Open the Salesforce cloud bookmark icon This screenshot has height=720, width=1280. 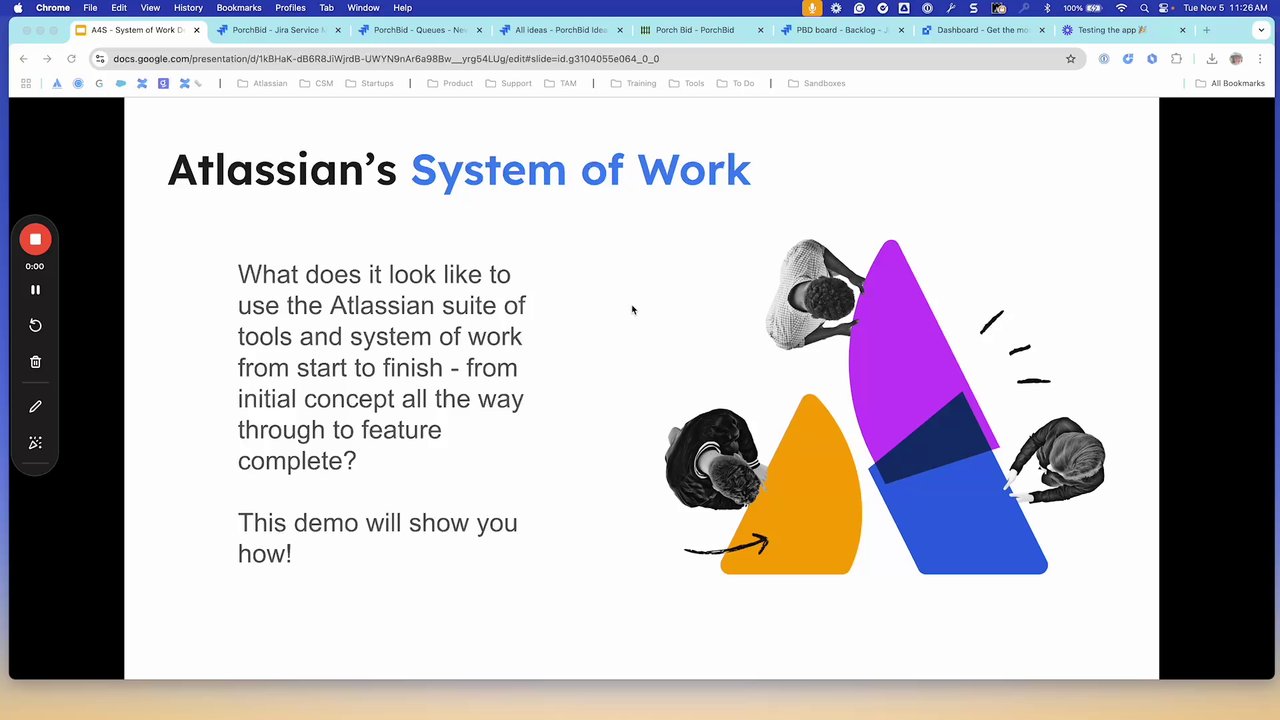[x=121, y=83]
